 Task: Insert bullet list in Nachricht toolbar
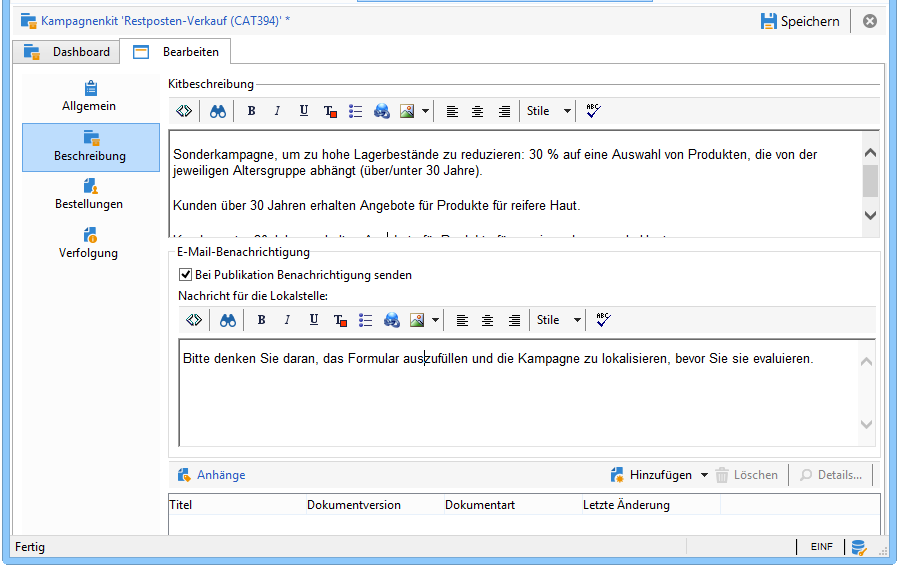coord(365,320)
